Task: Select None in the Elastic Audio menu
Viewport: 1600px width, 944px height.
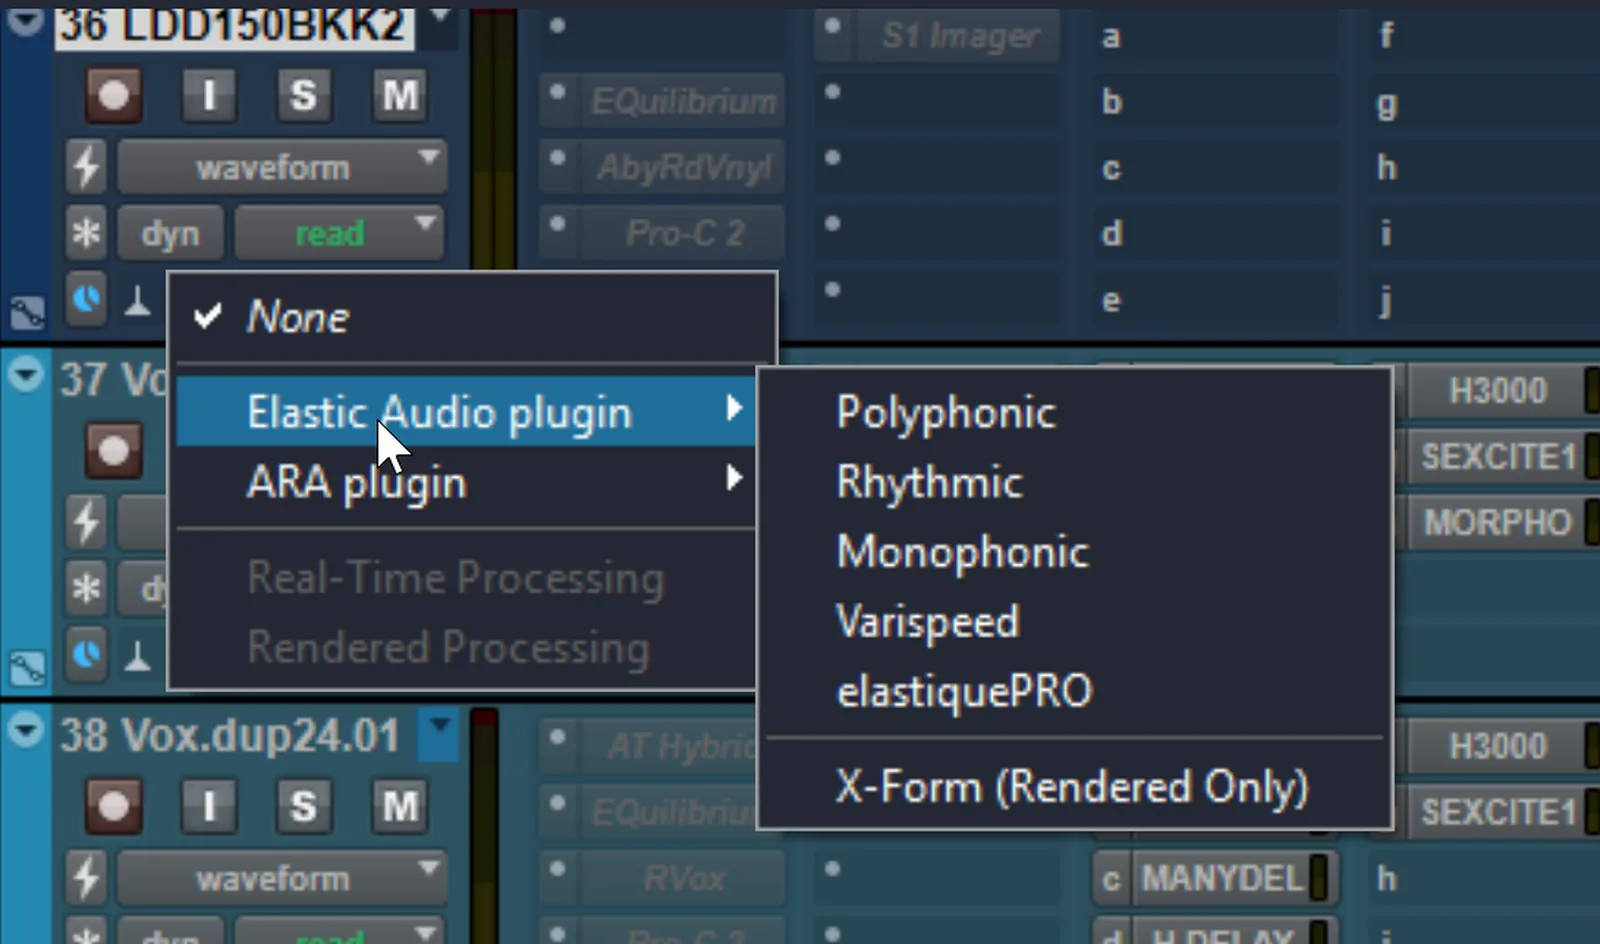Action: pos(298,317)
